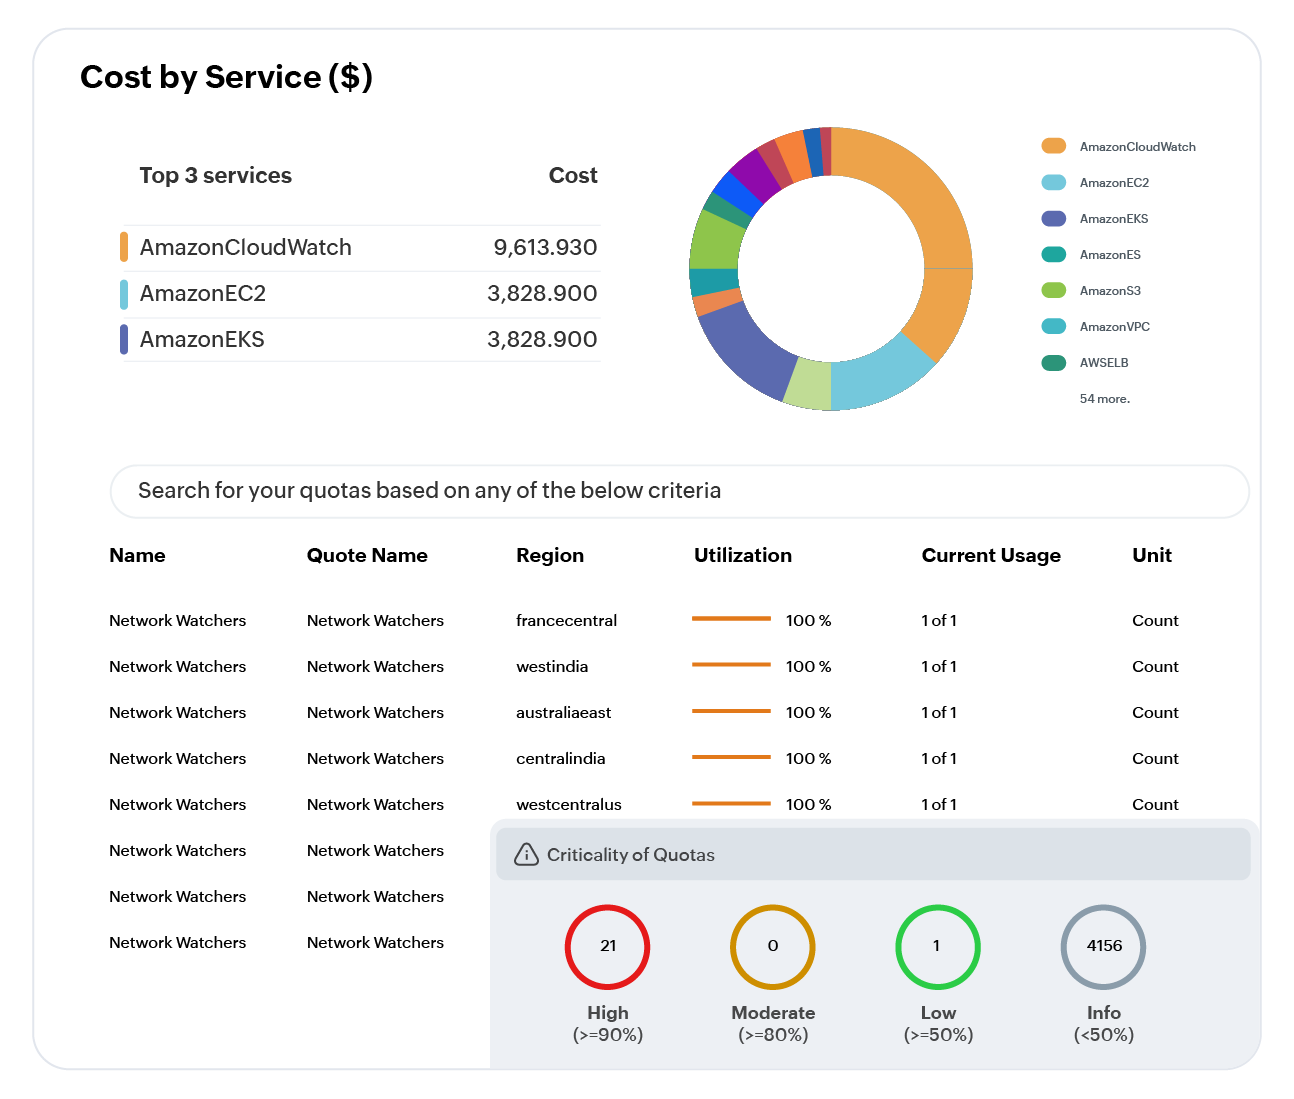Click the Current Usage column header
The width and height of the screenshot is (1294, 1099).
991,555
